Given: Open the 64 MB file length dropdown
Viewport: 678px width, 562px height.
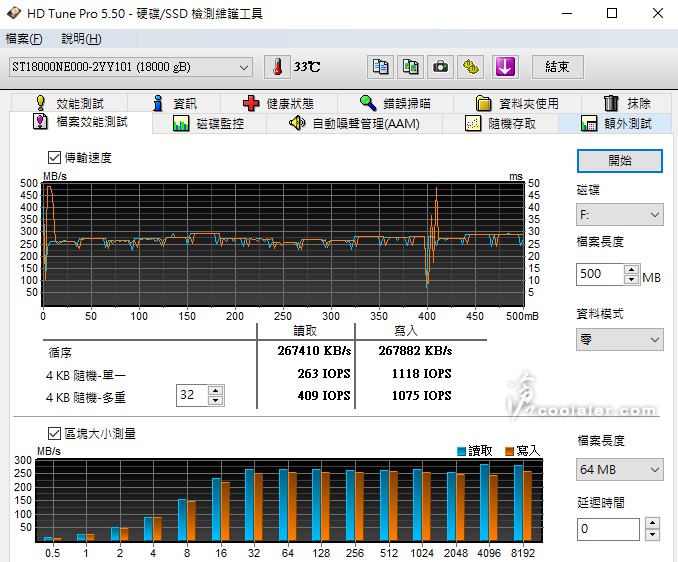Looking at the screenshot, I should pos(620,469).
